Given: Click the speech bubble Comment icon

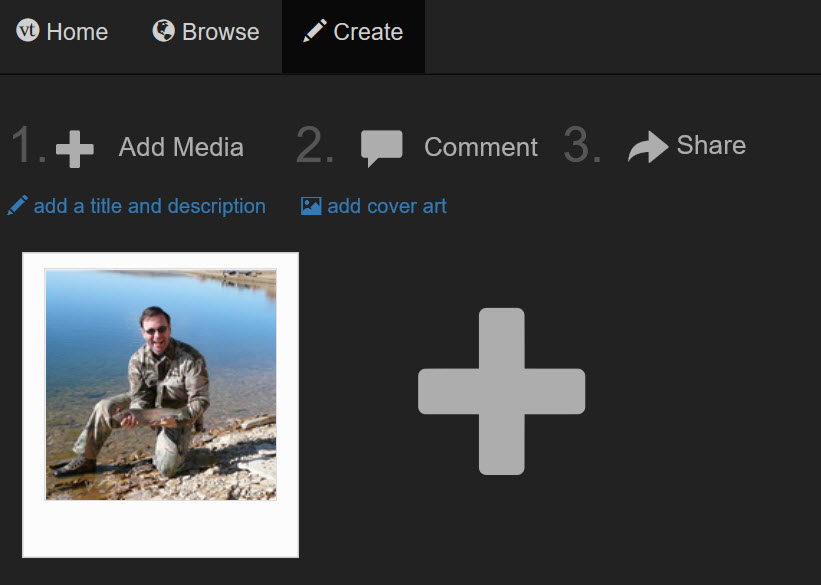Looking at the screenshot, I should [x=381, y=148].
